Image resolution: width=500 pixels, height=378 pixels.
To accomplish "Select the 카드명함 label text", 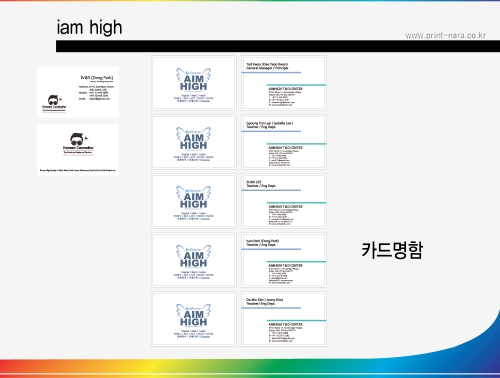I will (x=392, y=250).
